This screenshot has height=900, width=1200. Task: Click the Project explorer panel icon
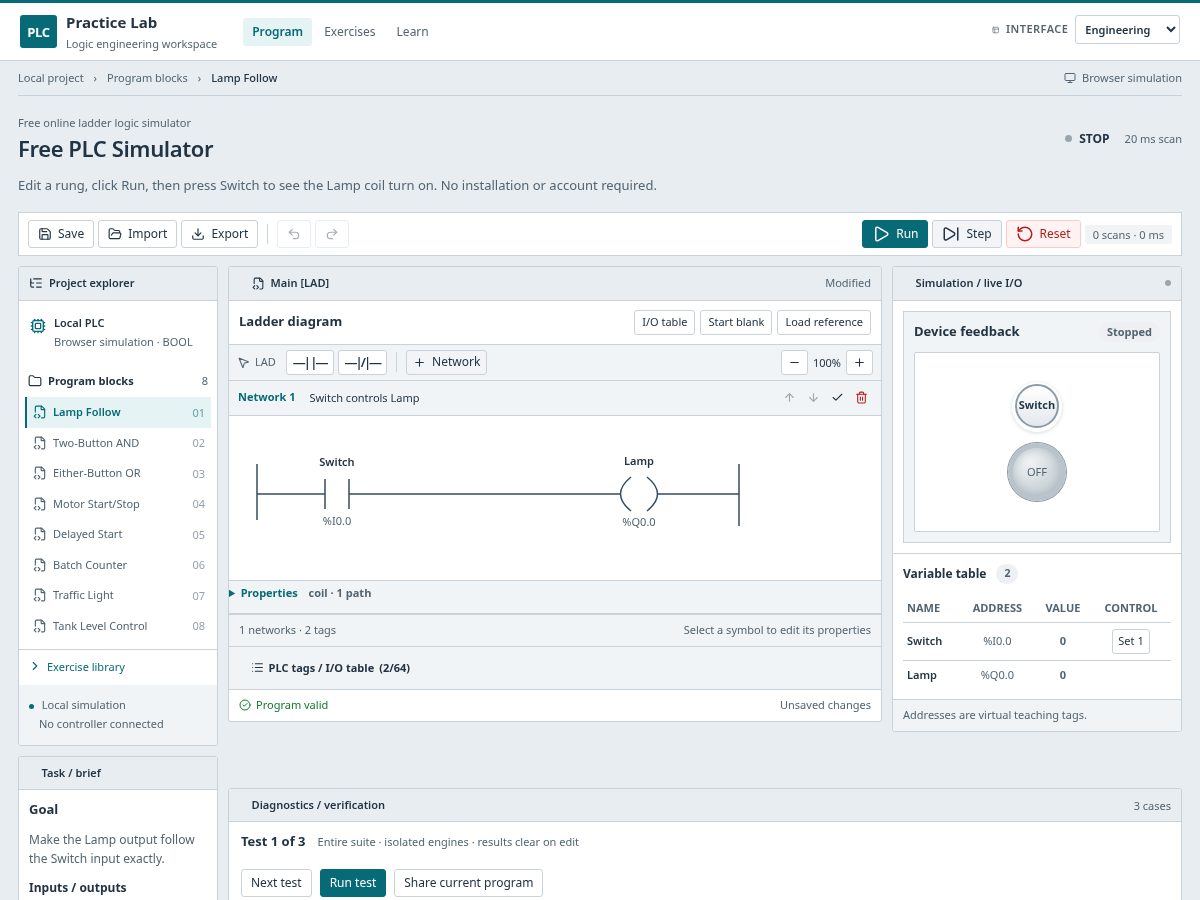click(x=36, y=283)
